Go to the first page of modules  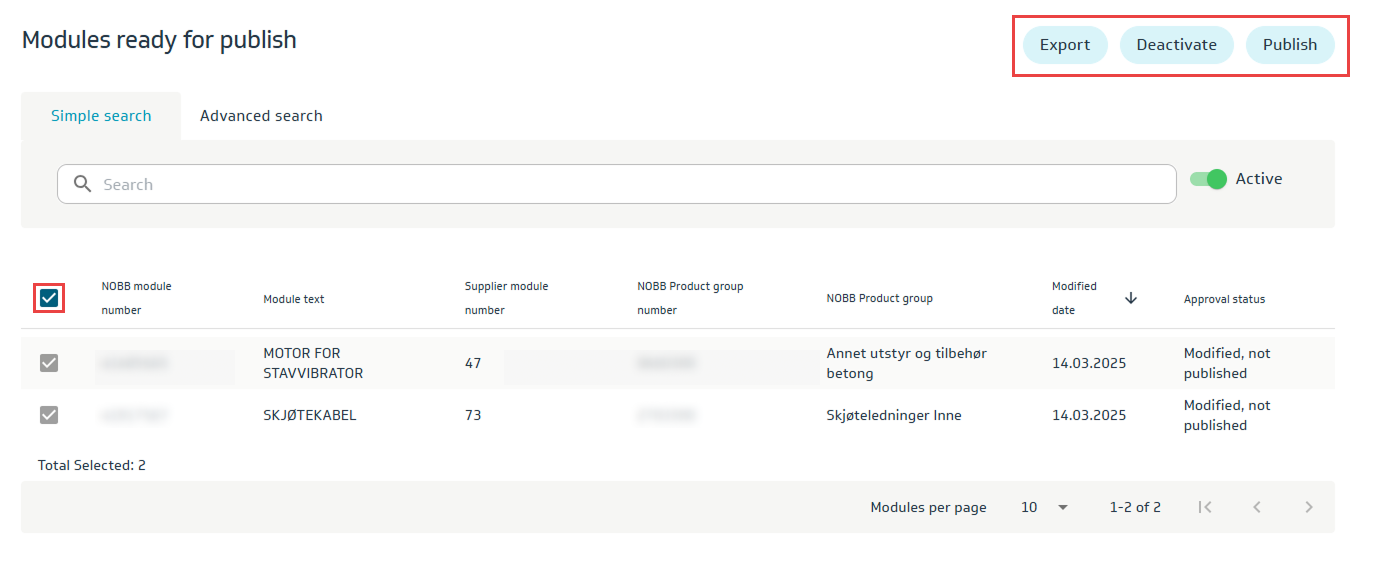pos(1205,507)
